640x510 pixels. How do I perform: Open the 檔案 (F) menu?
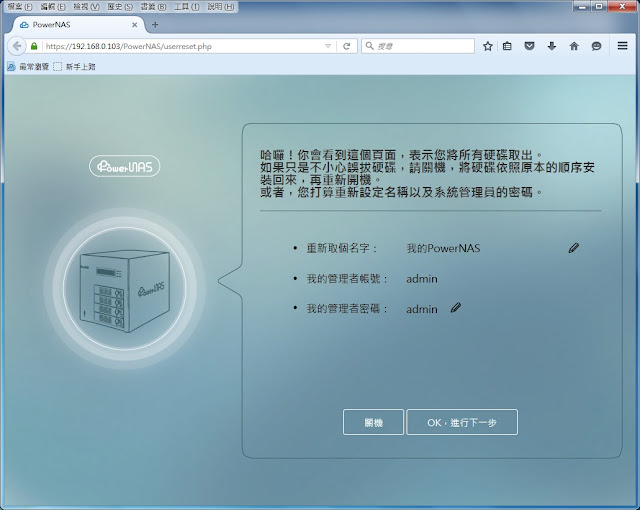[x=20, y=7]
